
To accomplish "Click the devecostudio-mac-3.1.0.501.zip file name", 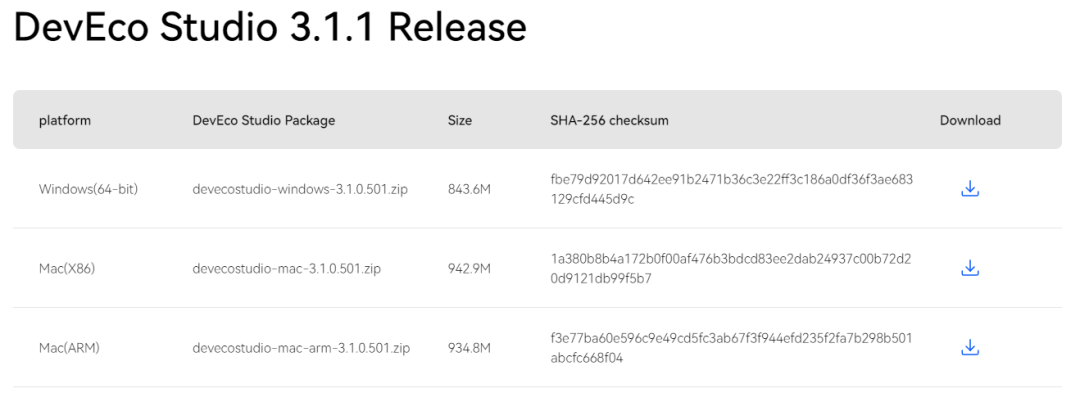I will click(x=287, y=268).
